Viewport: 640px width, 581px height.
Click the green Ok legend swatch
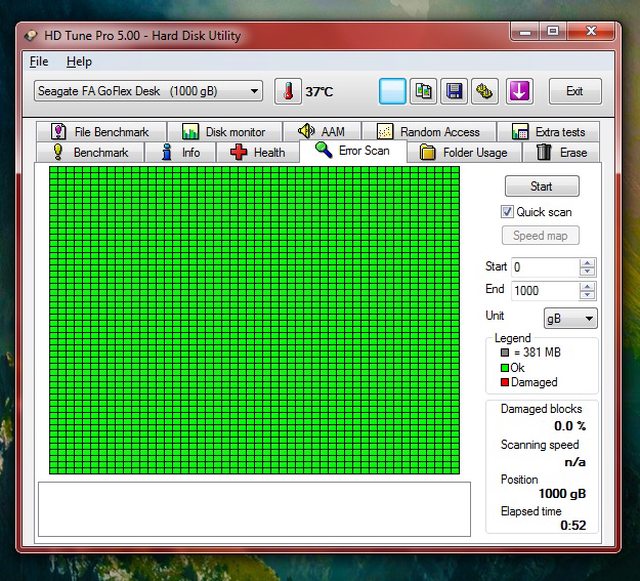(x=505, y=367)
